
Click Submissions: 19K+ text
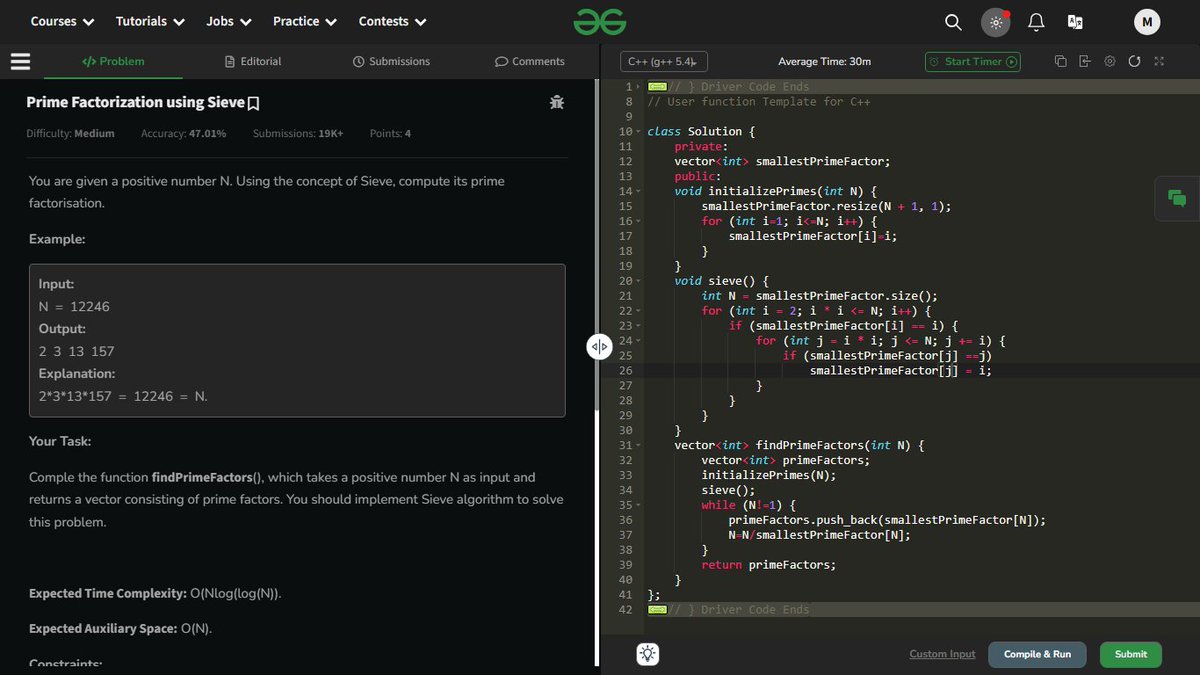pyautogui.click(x=298, y=133)
